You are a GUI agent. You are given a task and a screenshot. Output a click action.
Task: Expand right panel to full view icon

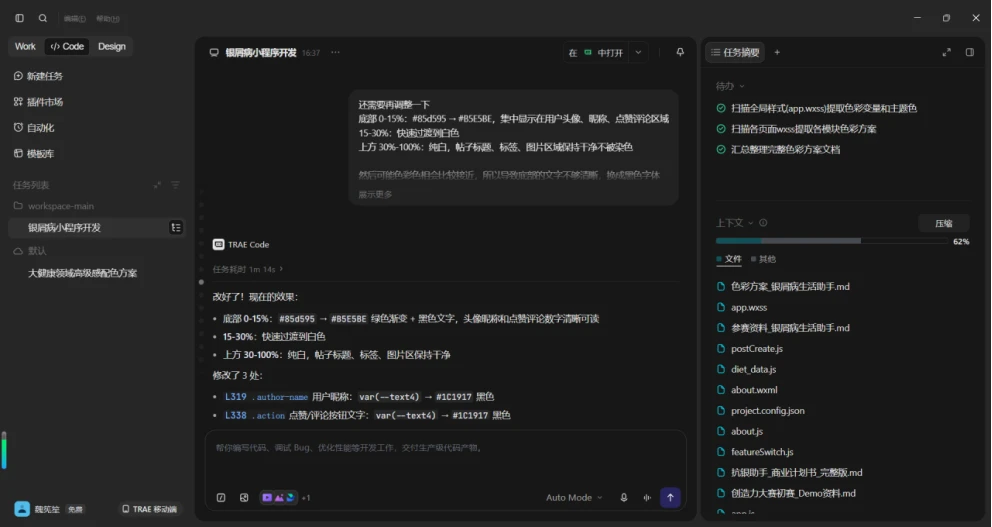(946, 53)
